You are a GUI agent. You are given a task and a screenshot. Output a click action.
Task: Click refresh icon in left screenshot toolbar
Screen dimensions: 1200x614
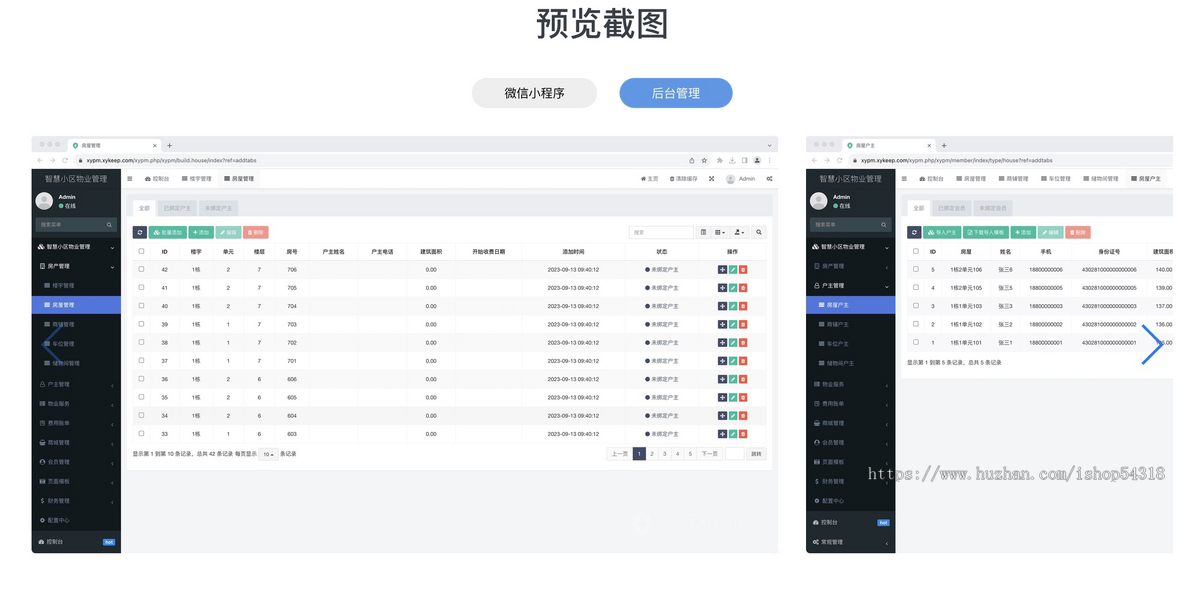pyautogui.click(x=140, y=232)
